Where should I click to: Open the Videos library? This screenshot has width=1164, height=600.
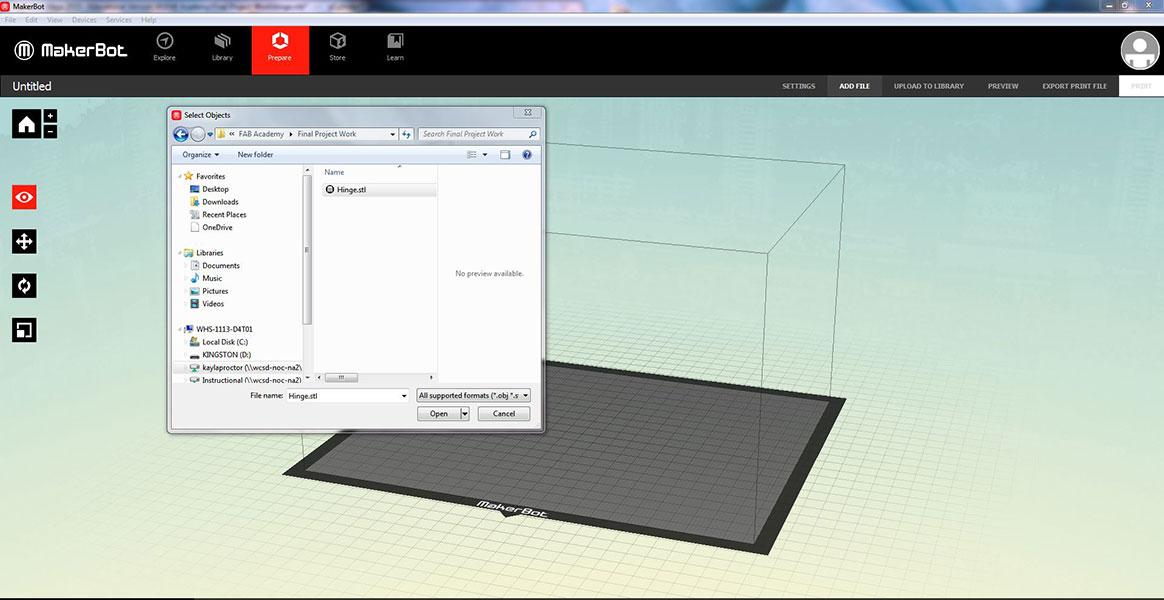tap(212, 304)
